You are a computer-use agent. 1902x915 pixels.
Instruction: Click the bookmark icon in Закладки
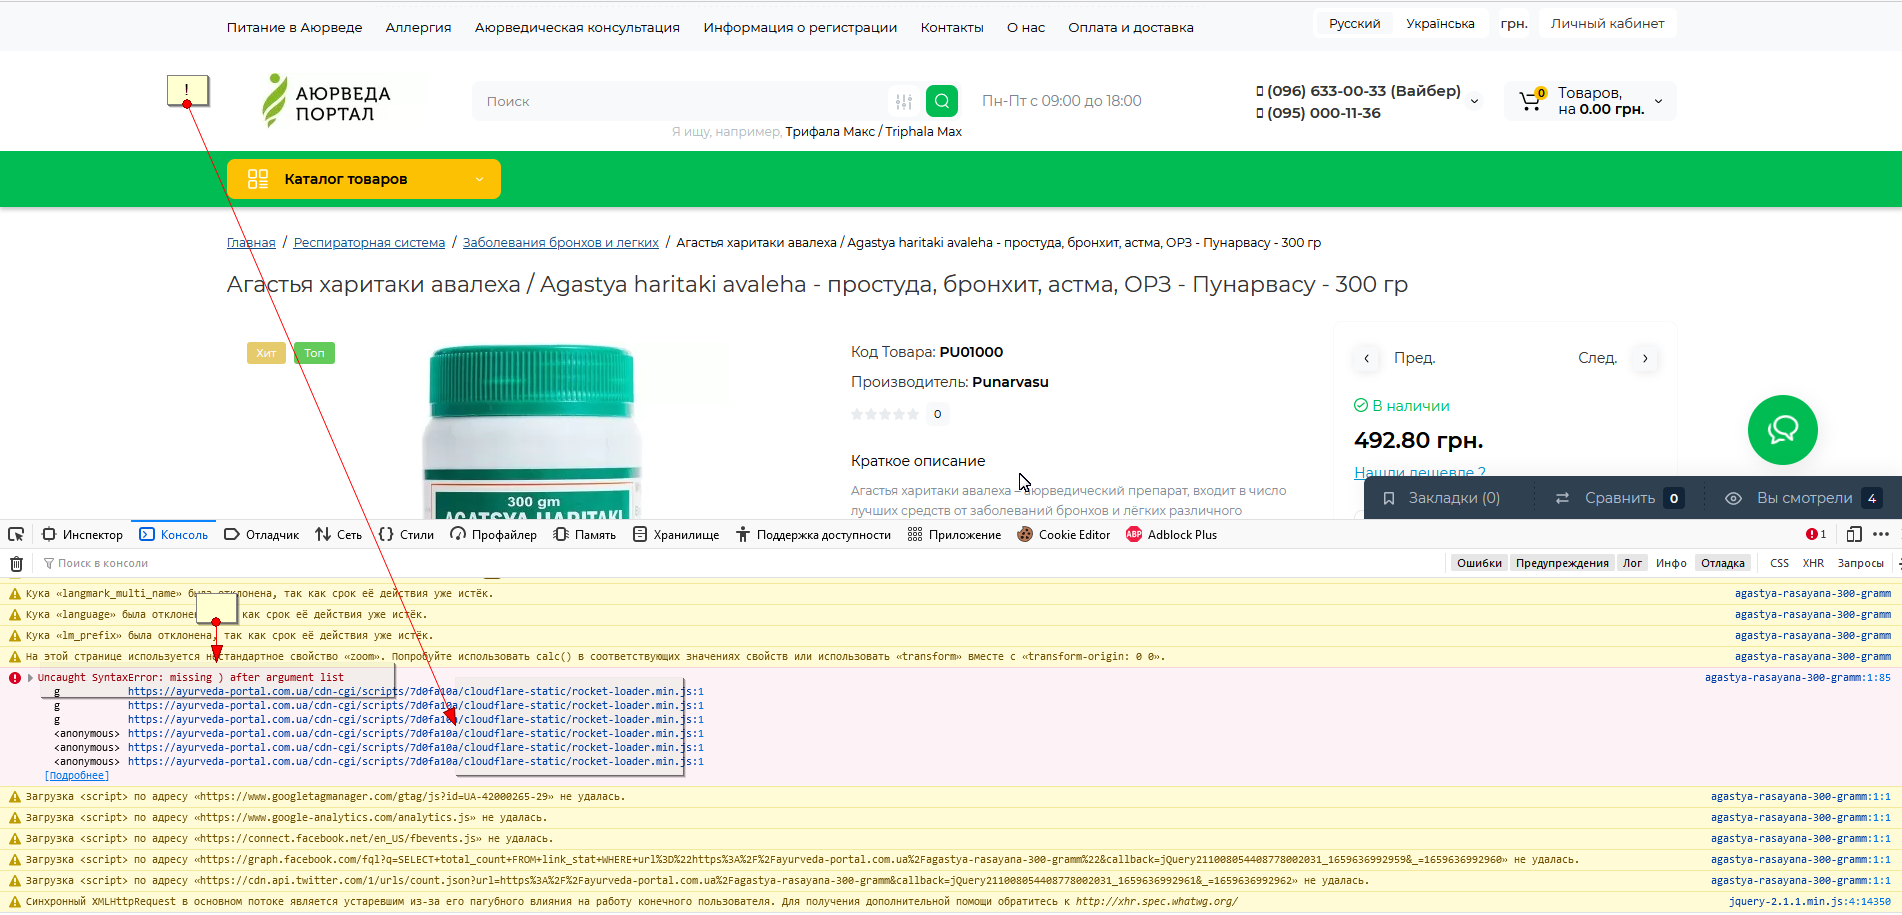(1389, 498)
